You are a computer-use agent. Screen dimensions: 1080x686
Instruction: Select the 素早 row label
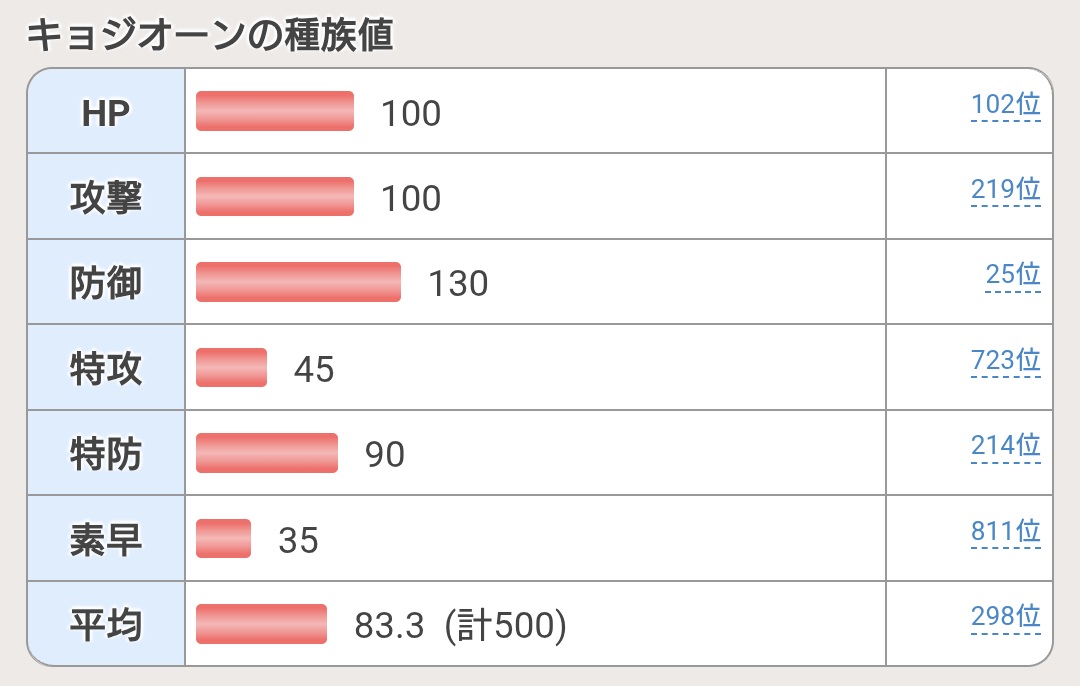point(106,540)
